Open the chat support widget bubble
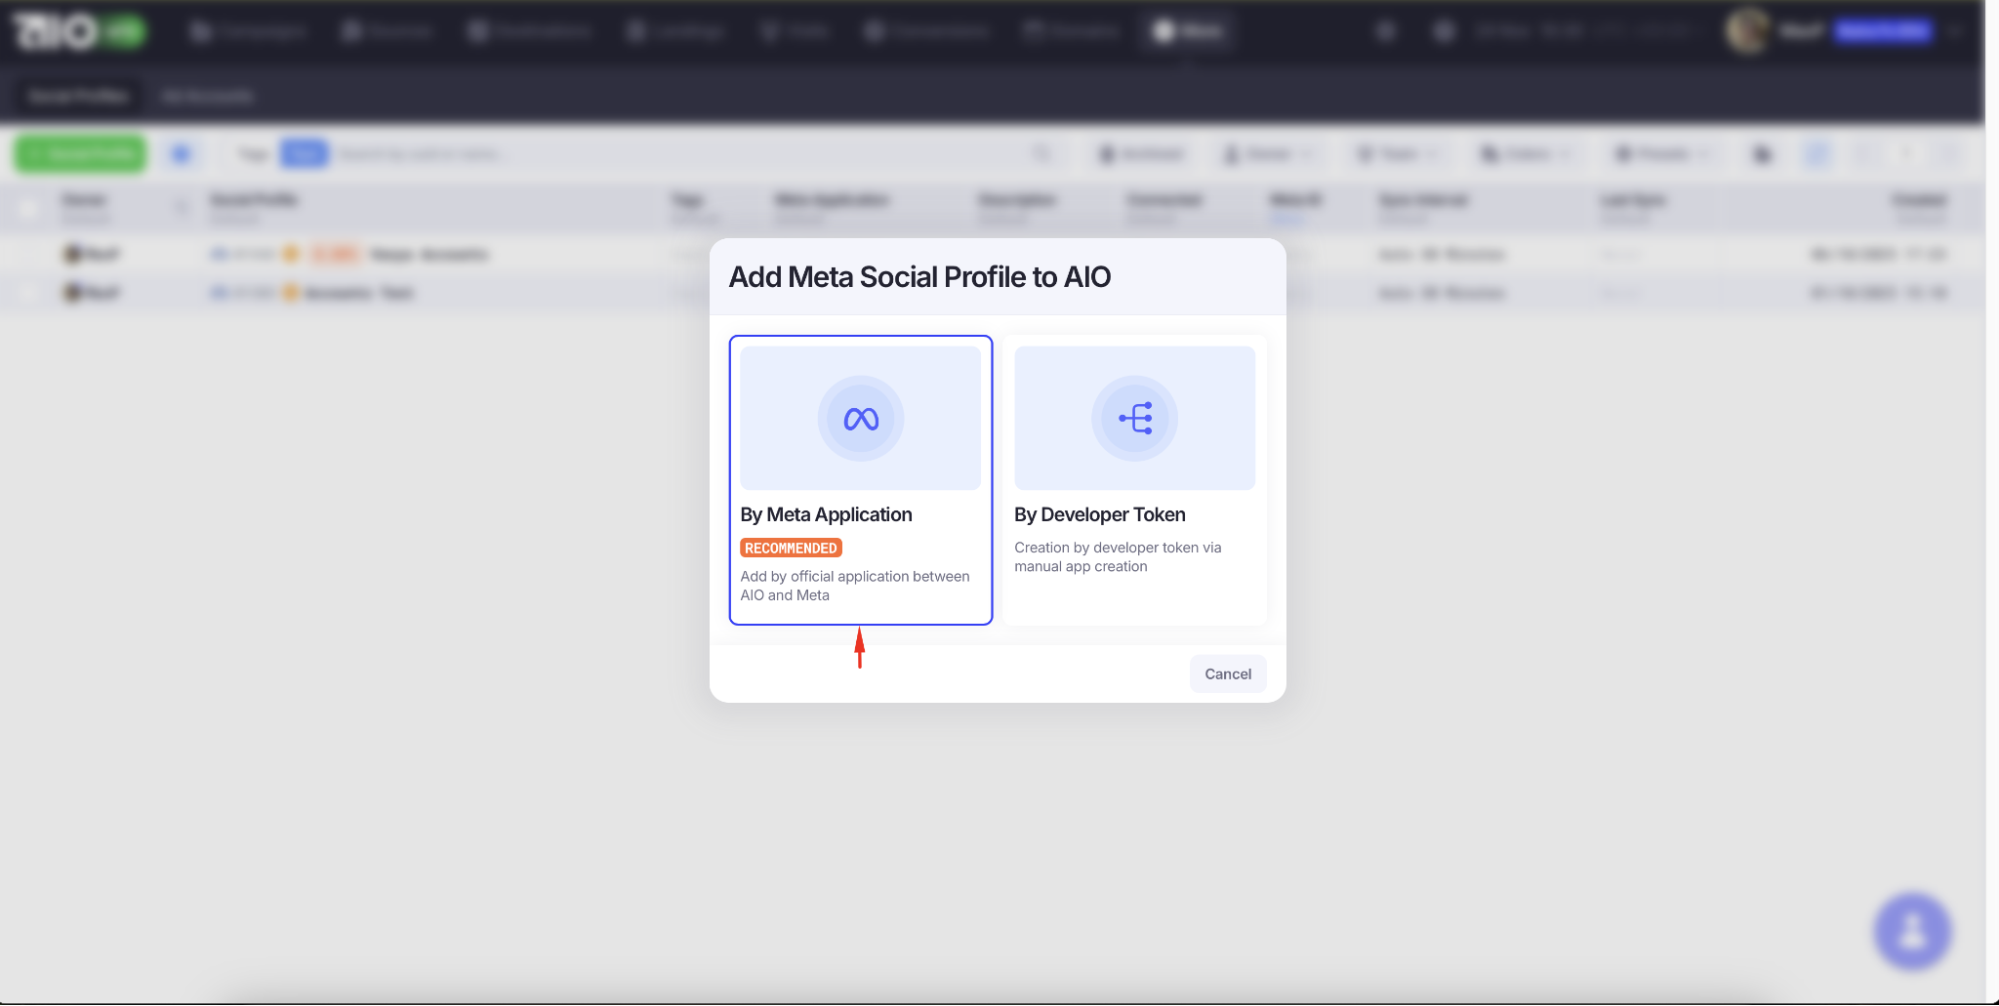This screenshot has height=1006, width=1999. [x=1911, y=931]
